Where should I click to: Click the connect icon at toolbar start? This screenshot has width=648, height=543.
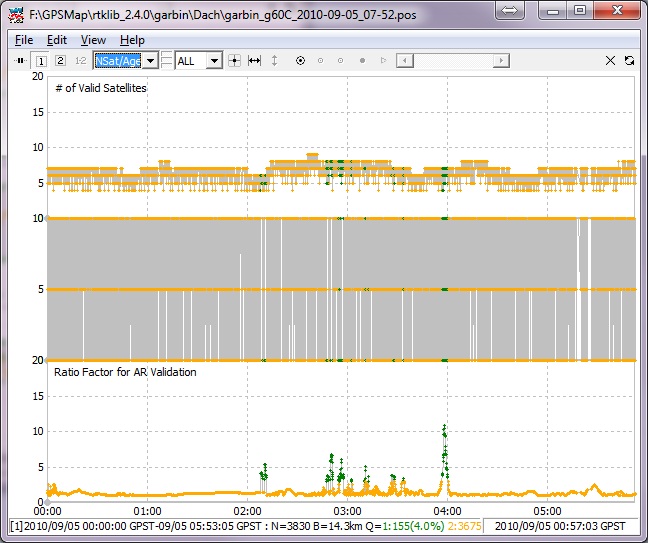pyautogui.click(x=20, y=61)
